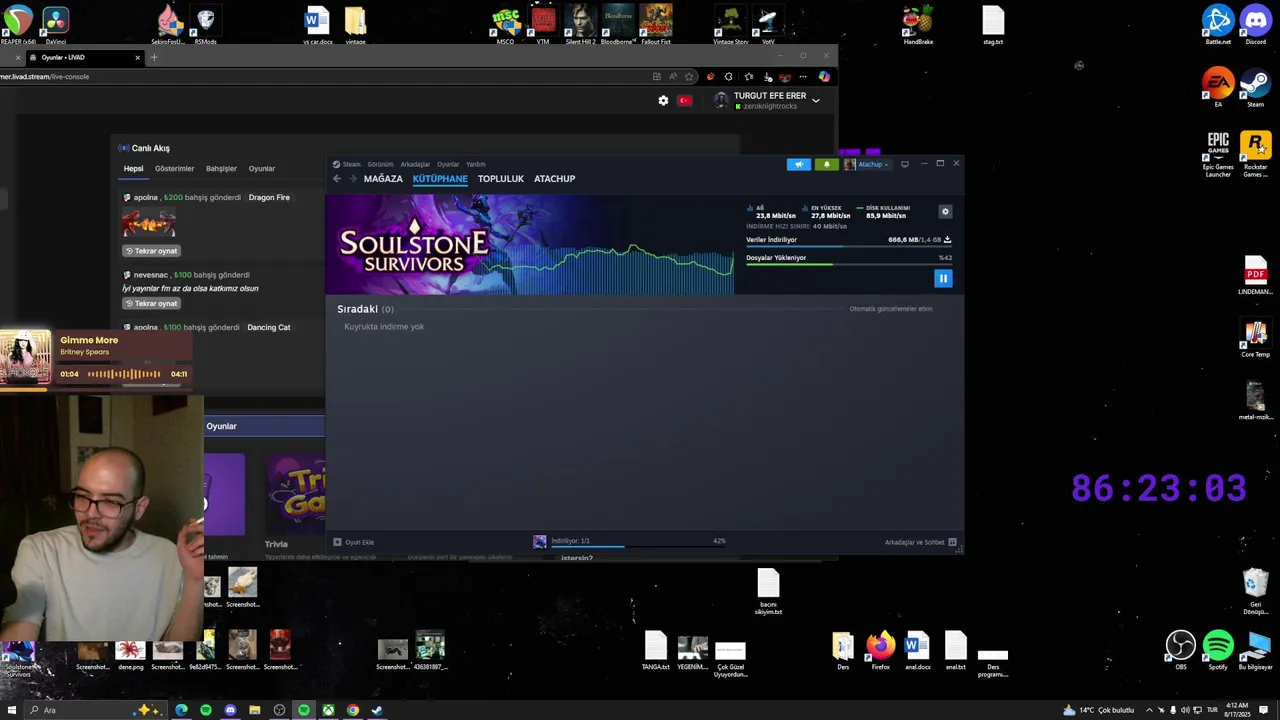This screenshot has height=720, width=1280.
Task: Open LIVAD settings gear icon
Action: [663, 100]
